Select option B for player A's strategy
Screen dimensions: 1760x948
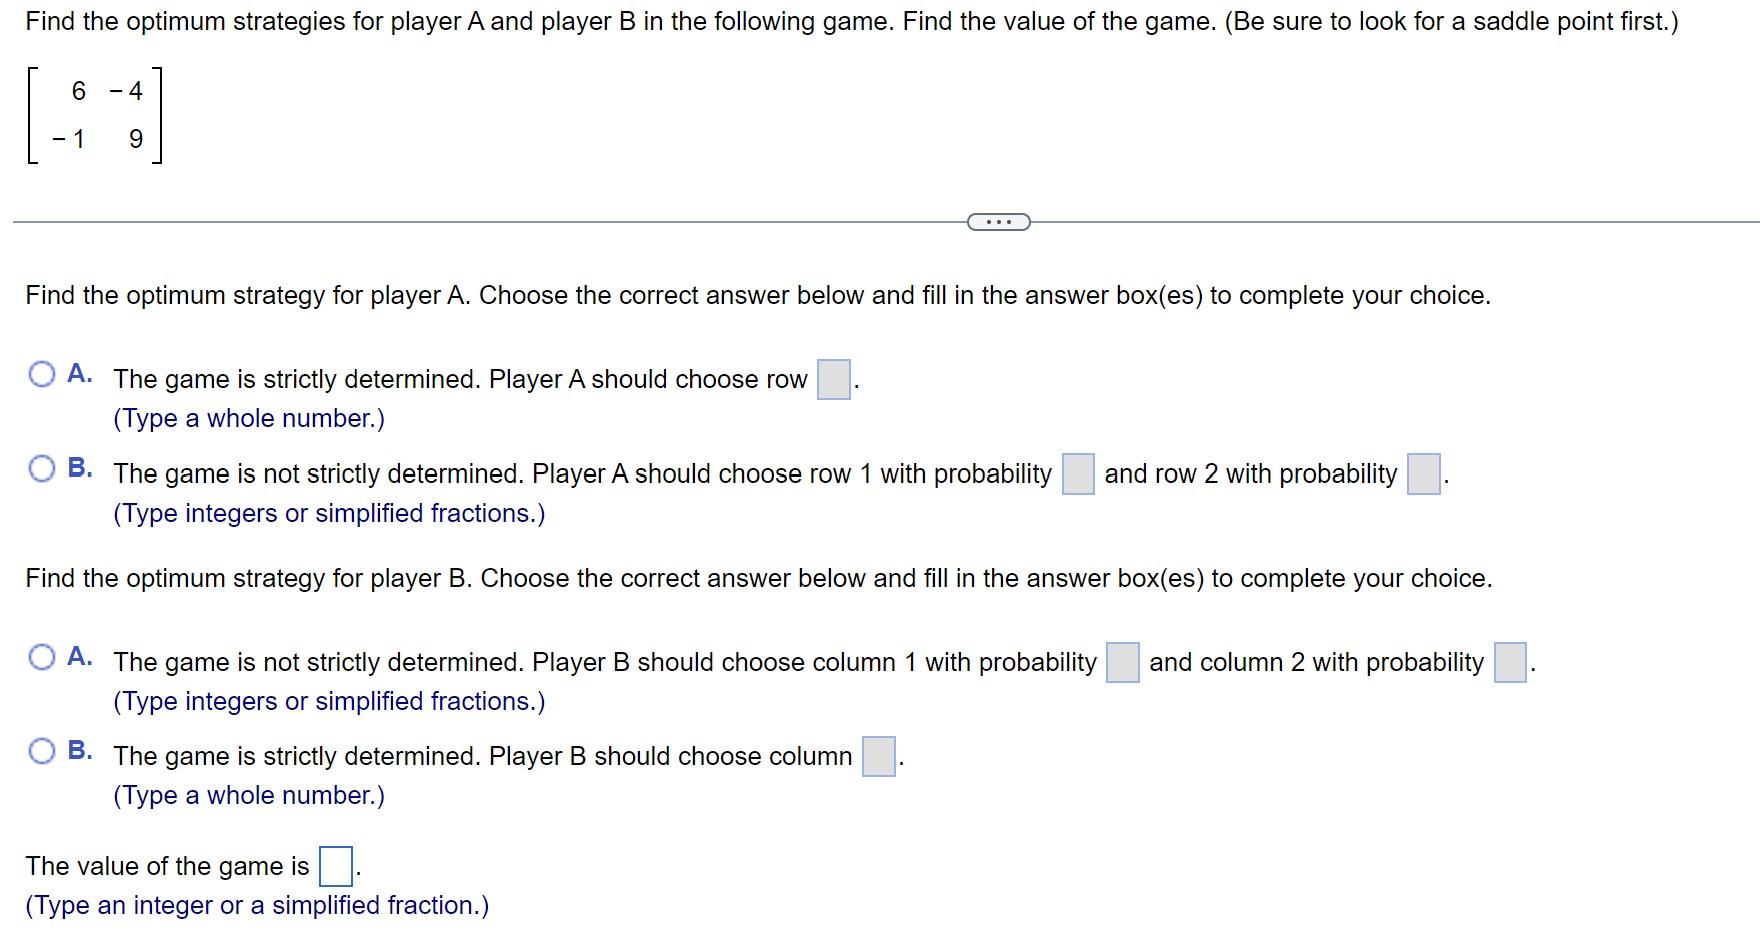pos(42,466)
